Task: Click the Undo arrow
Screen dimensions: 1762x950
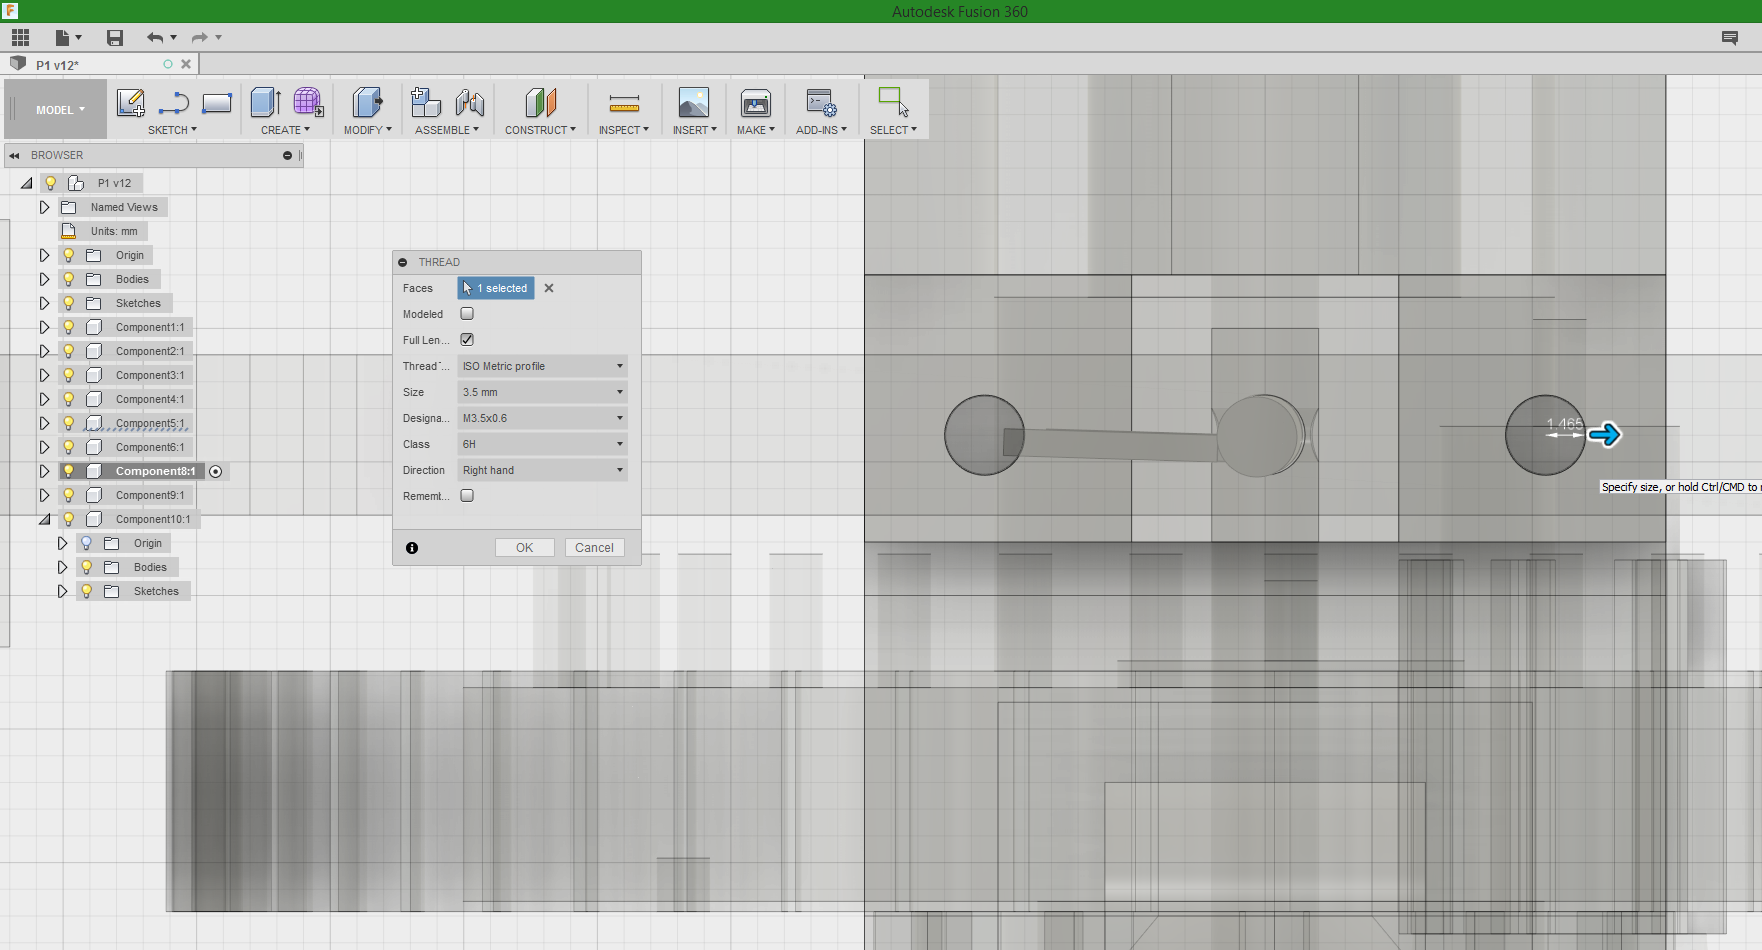Action: point(155,38)
